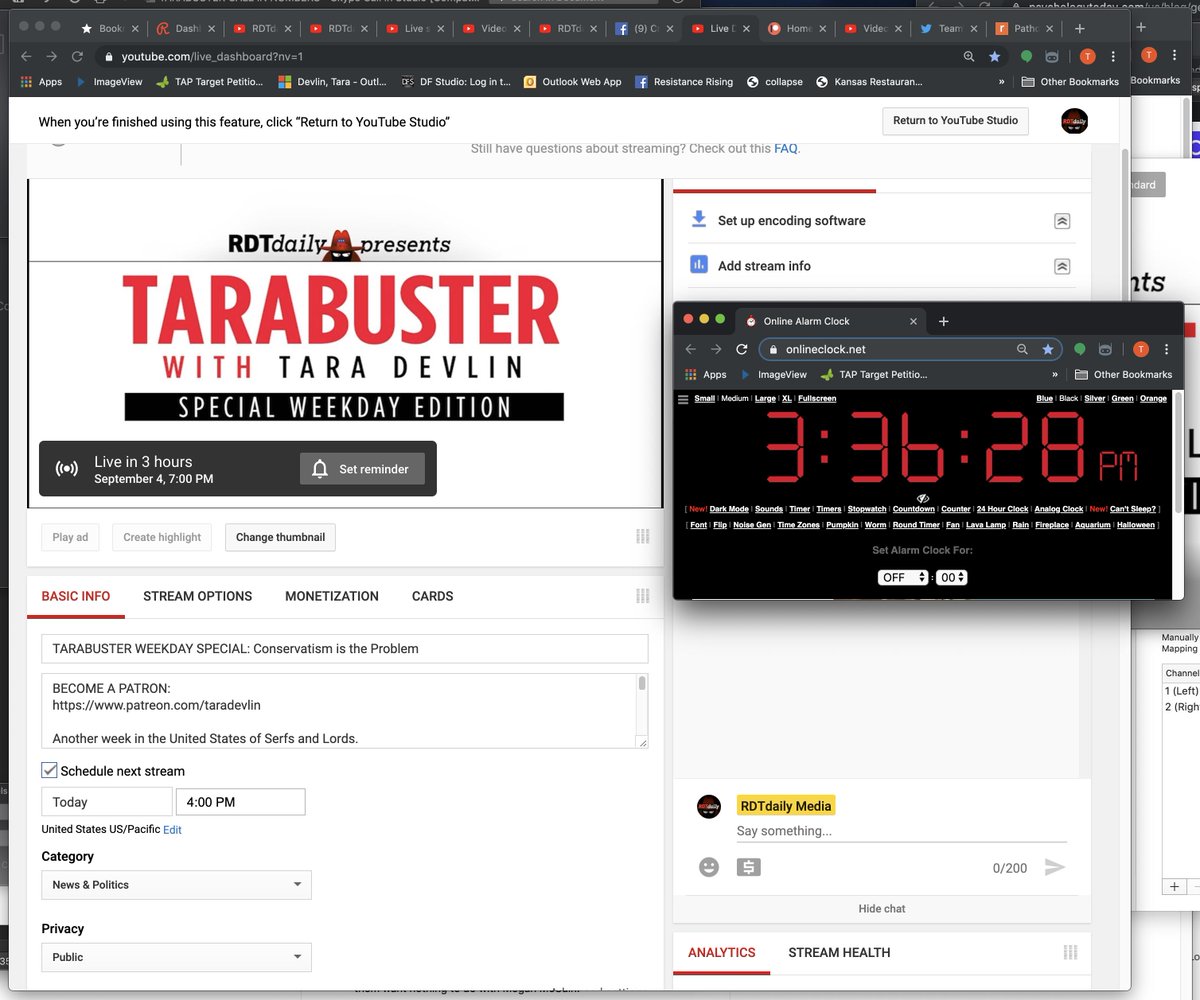The width and height of the screenshot is (1200, 1000).
Task: Expand hidden bookmarks chevron in alarm clock window
Action: (1054, 375)
